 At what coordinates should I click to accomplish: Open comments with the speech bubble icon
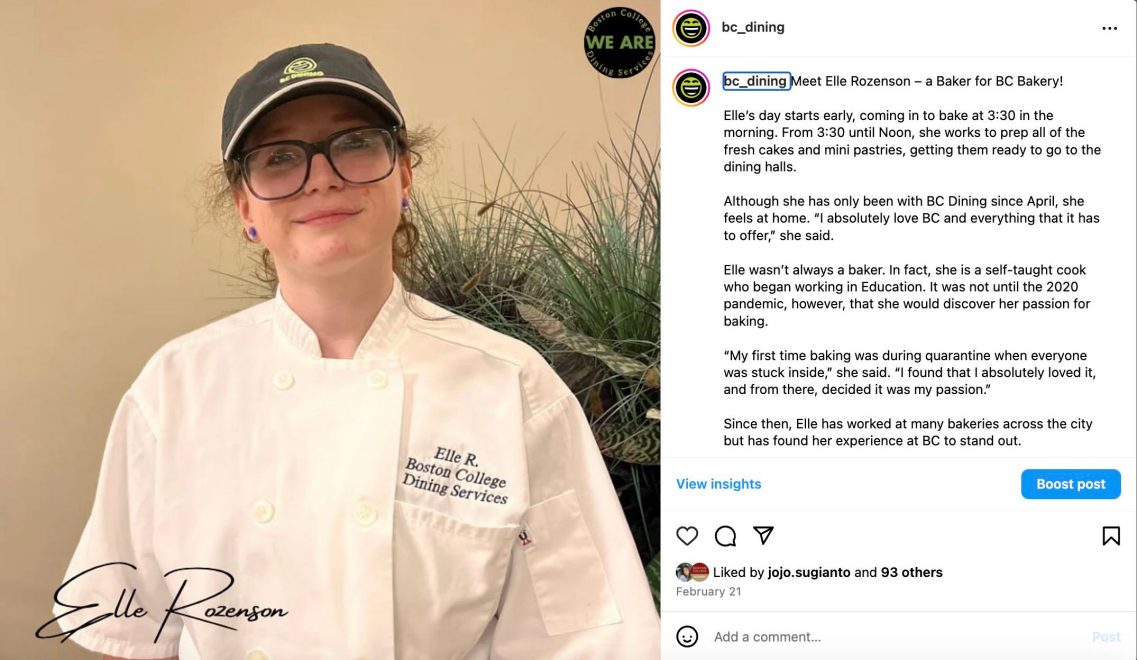tap(725, 536)
